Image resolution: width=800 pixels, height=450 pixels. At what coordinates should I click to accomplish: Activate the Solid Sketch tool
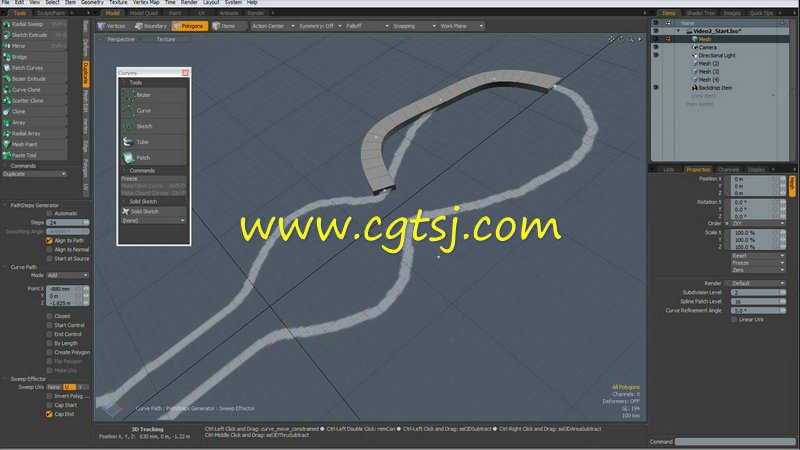(154, 211)
